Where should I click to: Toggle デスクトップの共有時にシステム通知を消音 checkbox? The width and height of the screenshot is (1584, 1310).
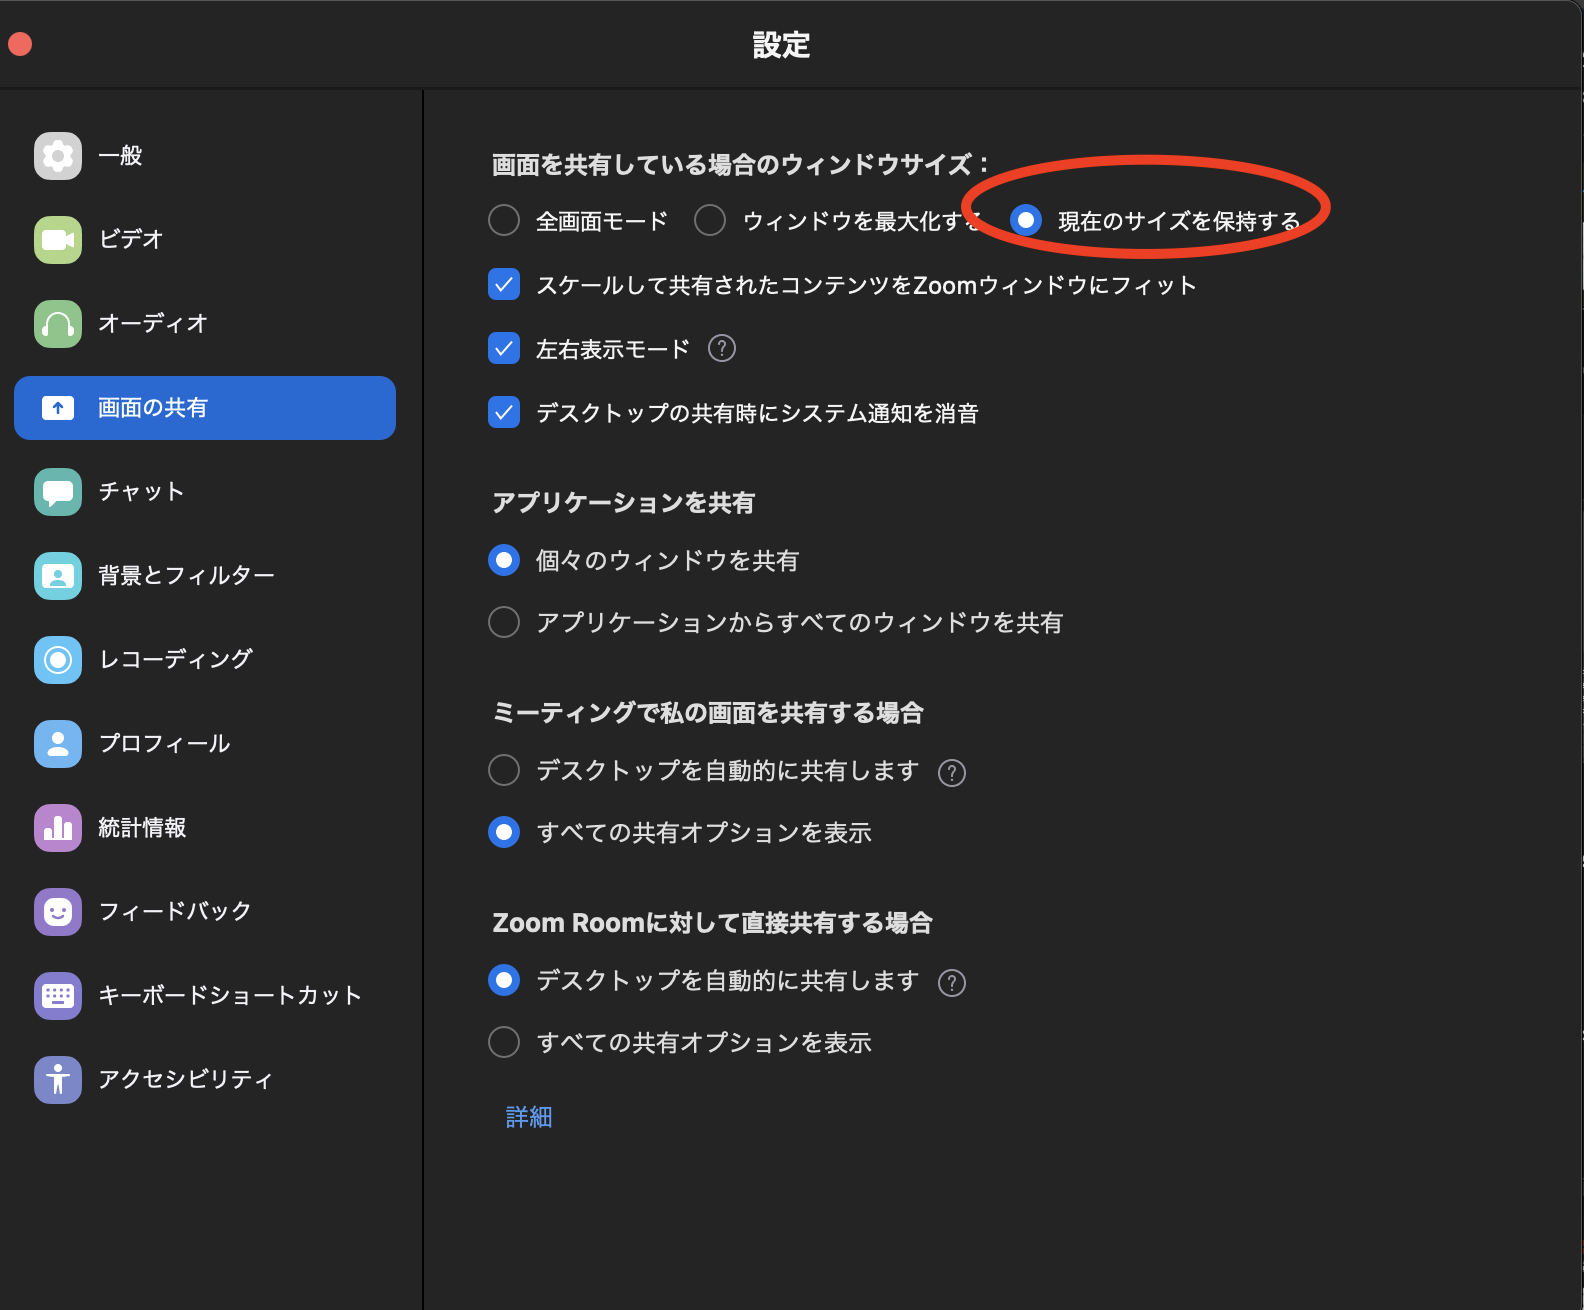pos(504,412)
